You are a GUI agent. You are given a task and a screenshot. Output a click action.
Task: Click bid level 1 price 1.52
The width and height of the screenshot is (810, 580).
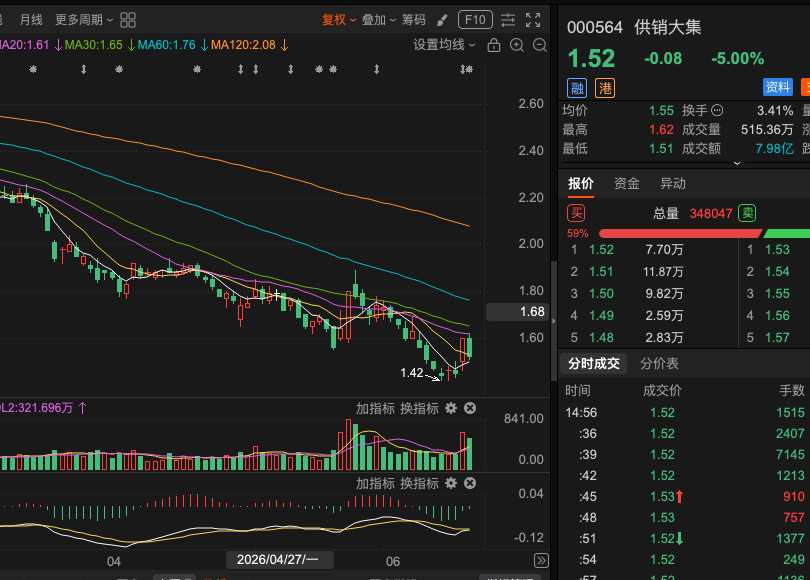click(601, 250)
